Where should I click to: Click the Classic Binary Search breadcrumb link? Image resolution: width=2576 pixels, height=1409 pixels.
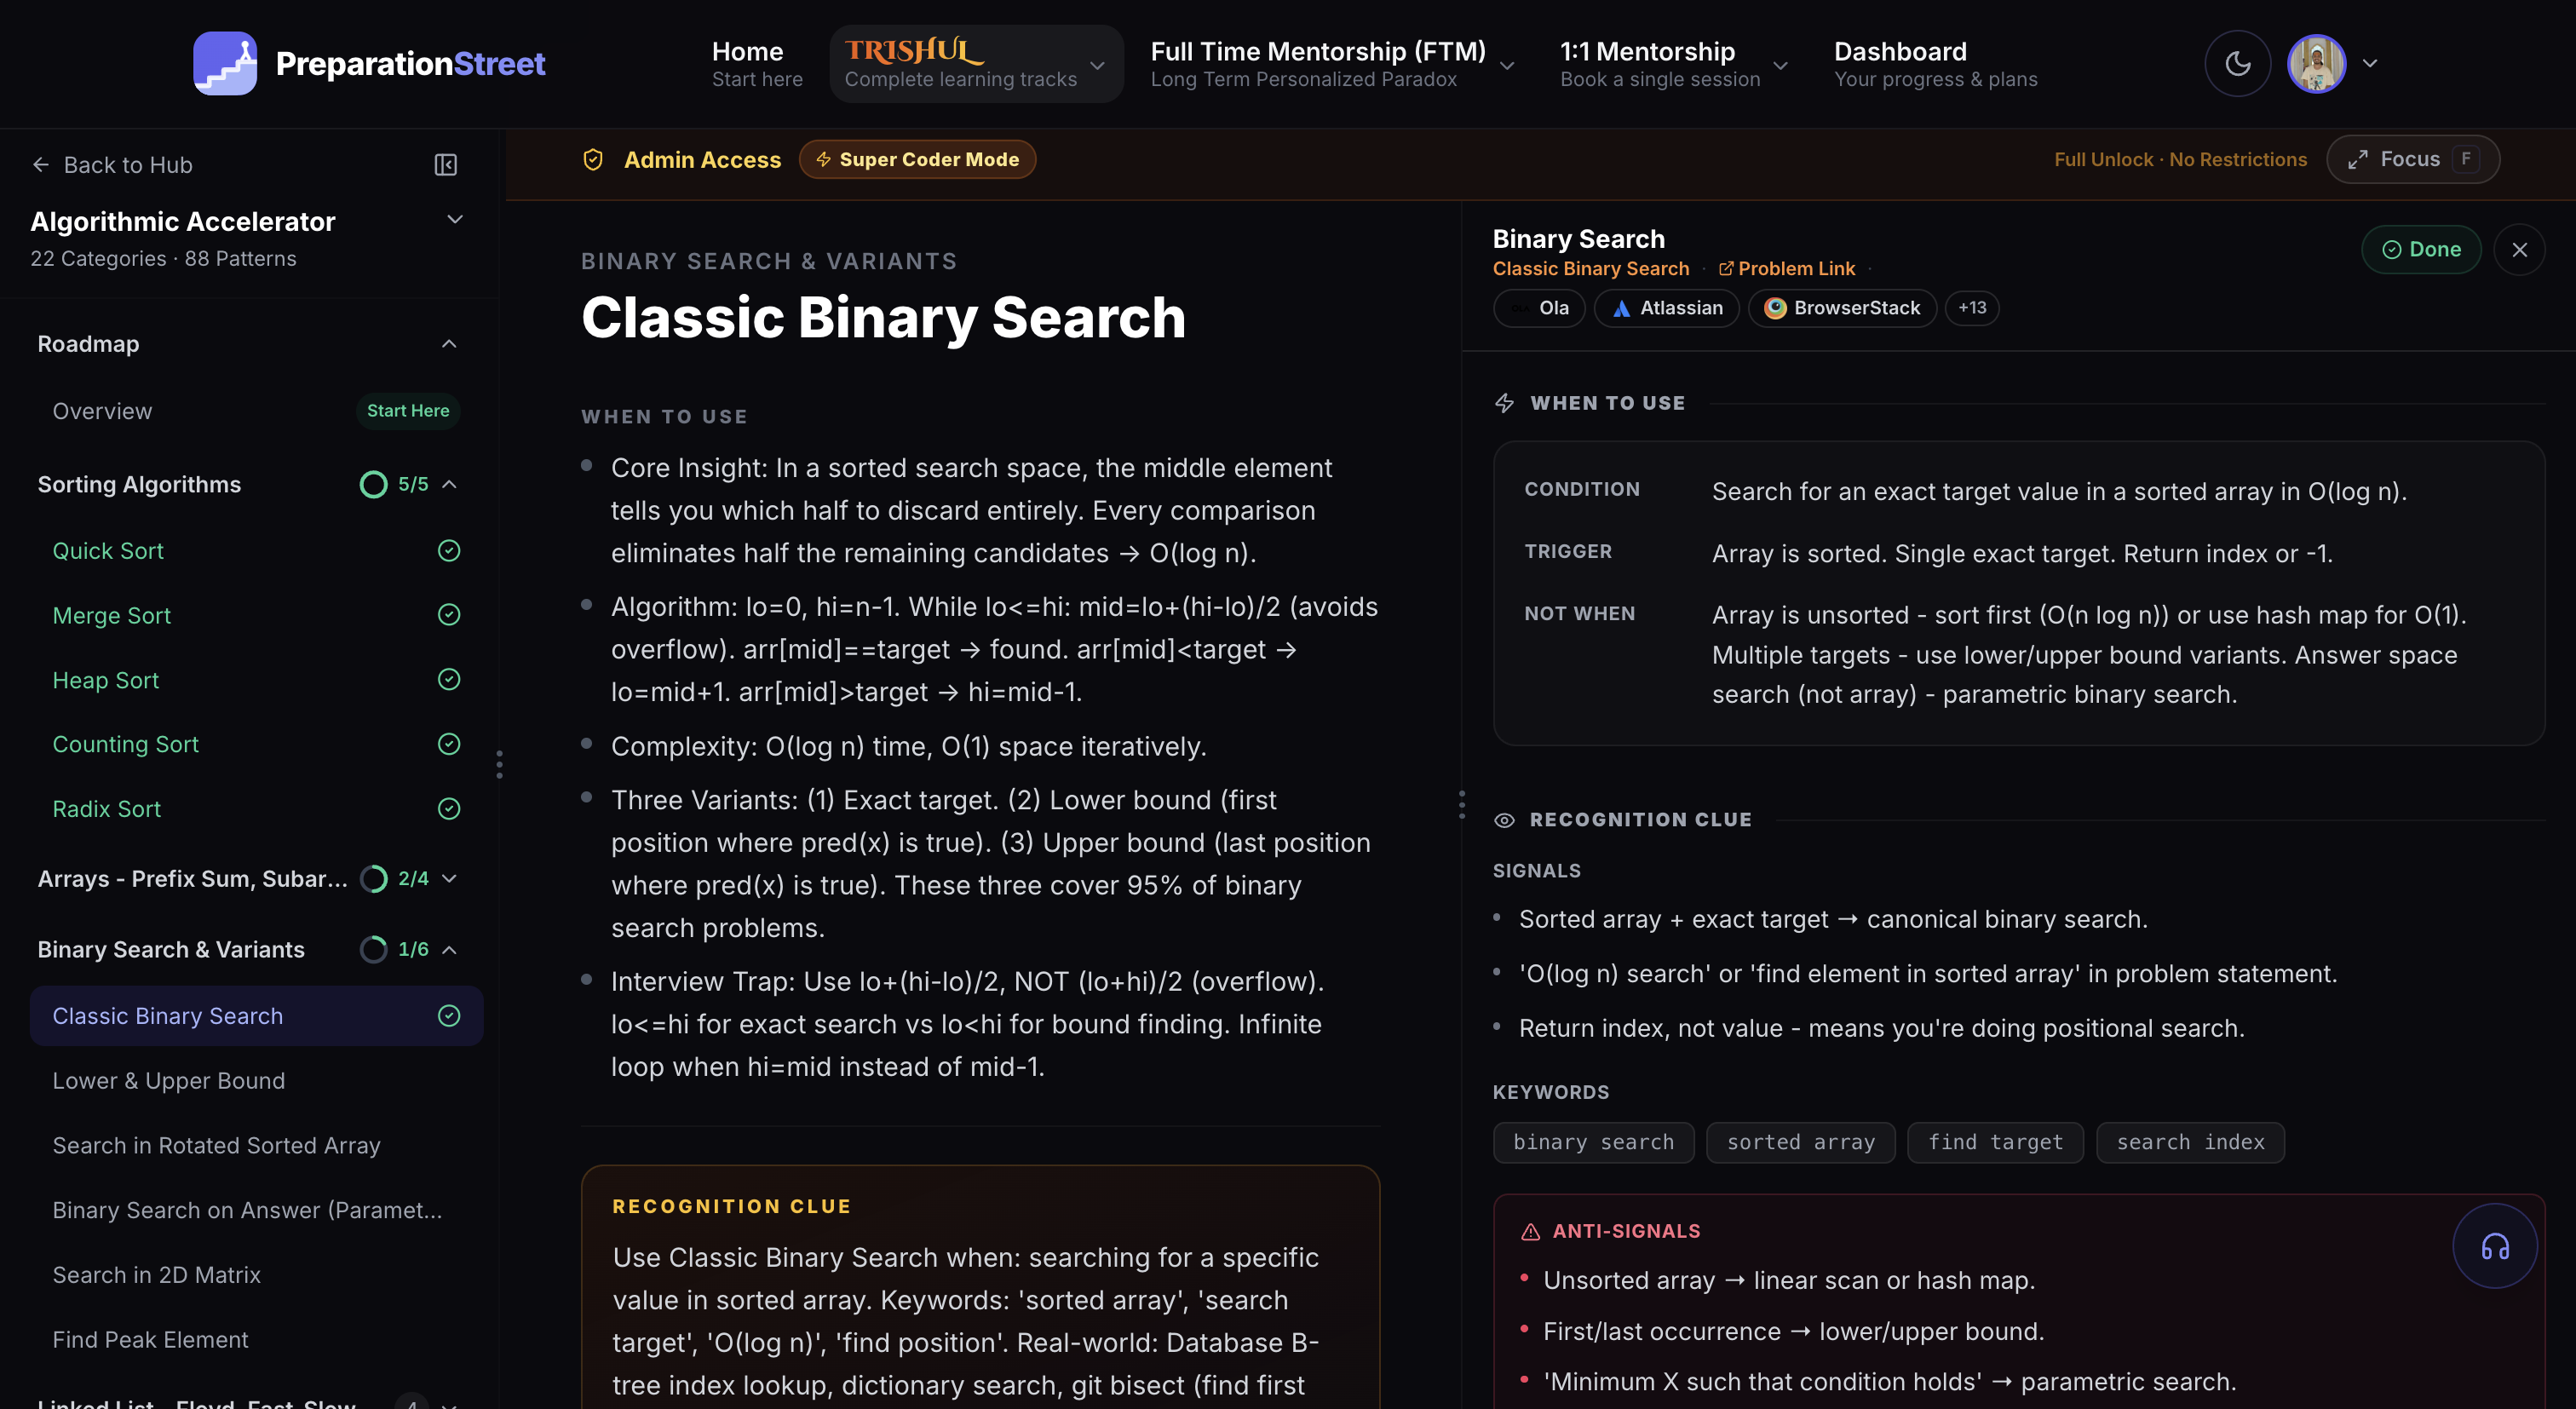tap(1591, 269)
